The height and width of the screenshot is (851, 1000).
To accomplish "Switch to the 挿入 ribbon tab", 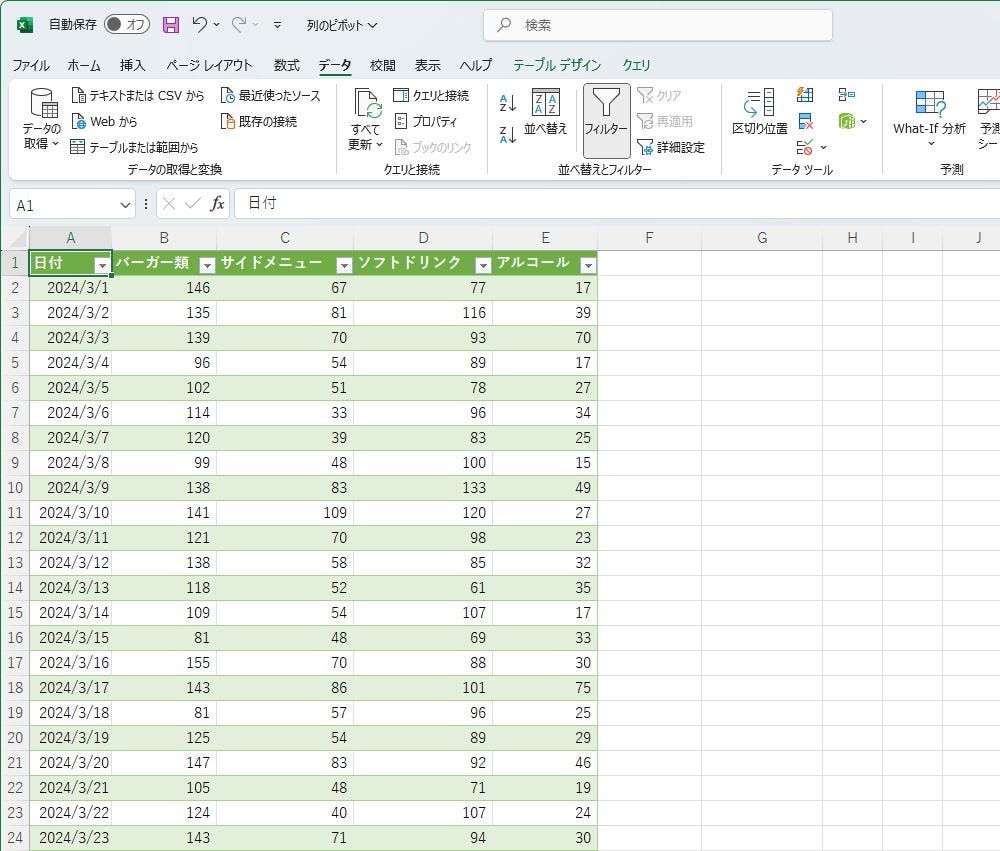I will click(x=132, y=65).
